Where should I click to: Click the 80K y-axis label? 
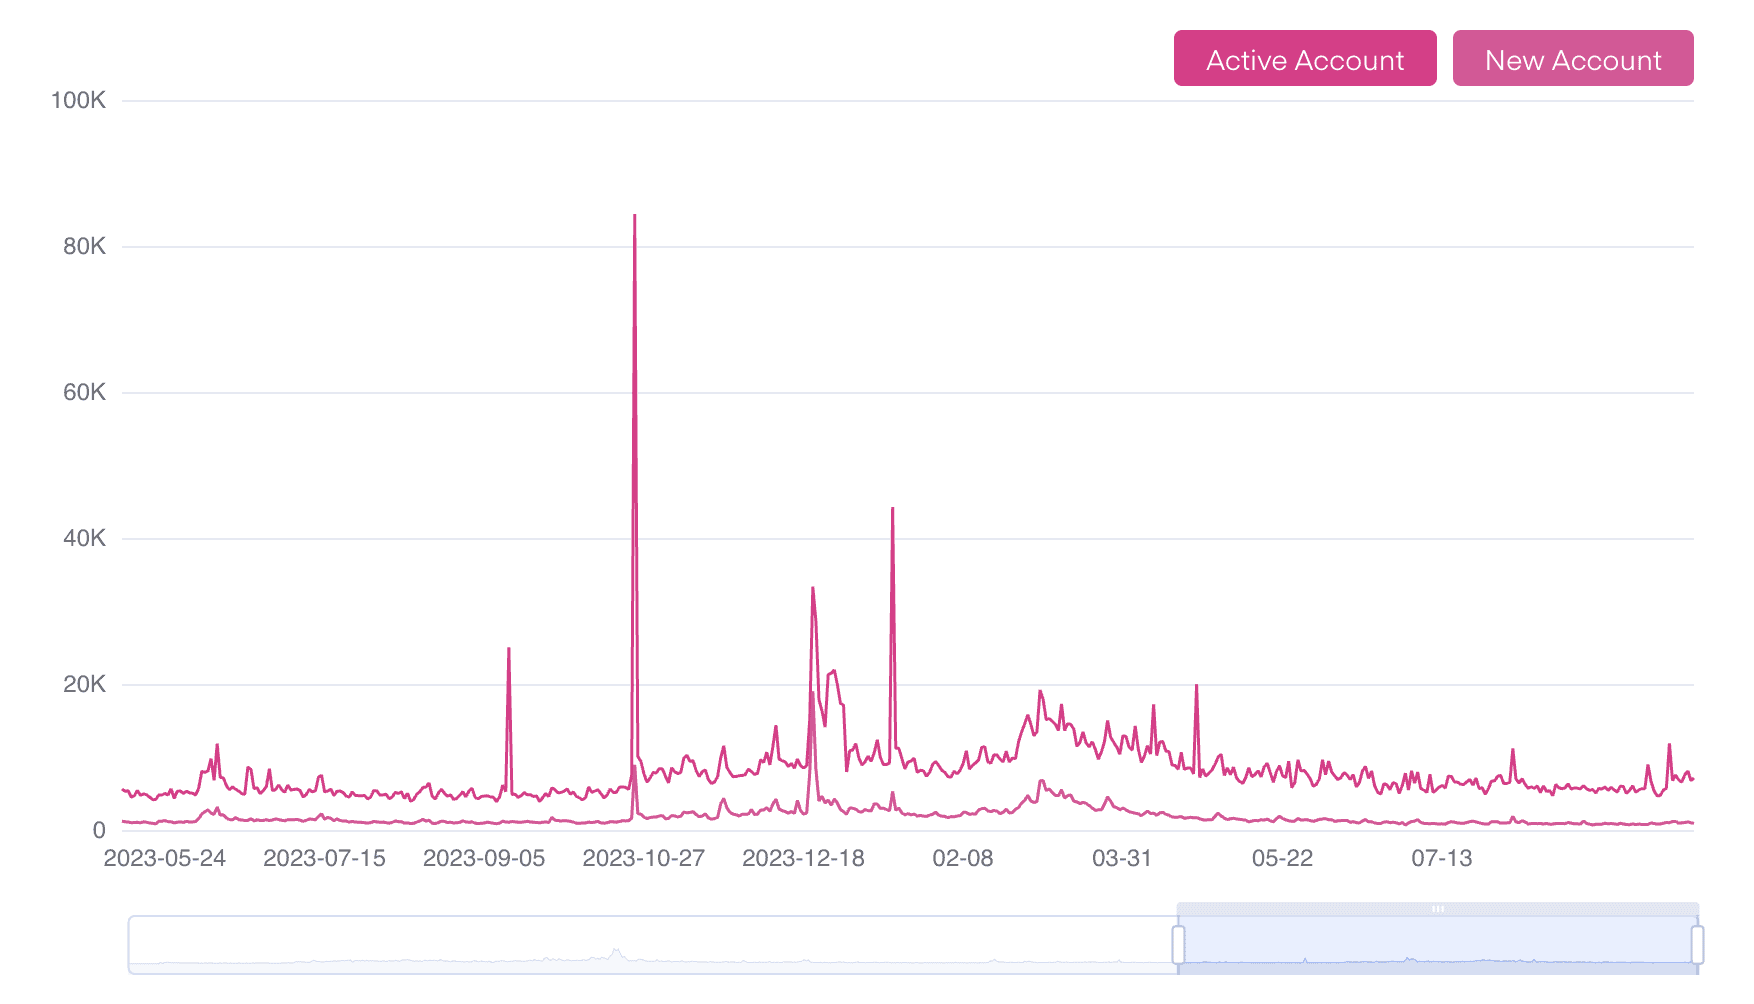coord(84,246)
